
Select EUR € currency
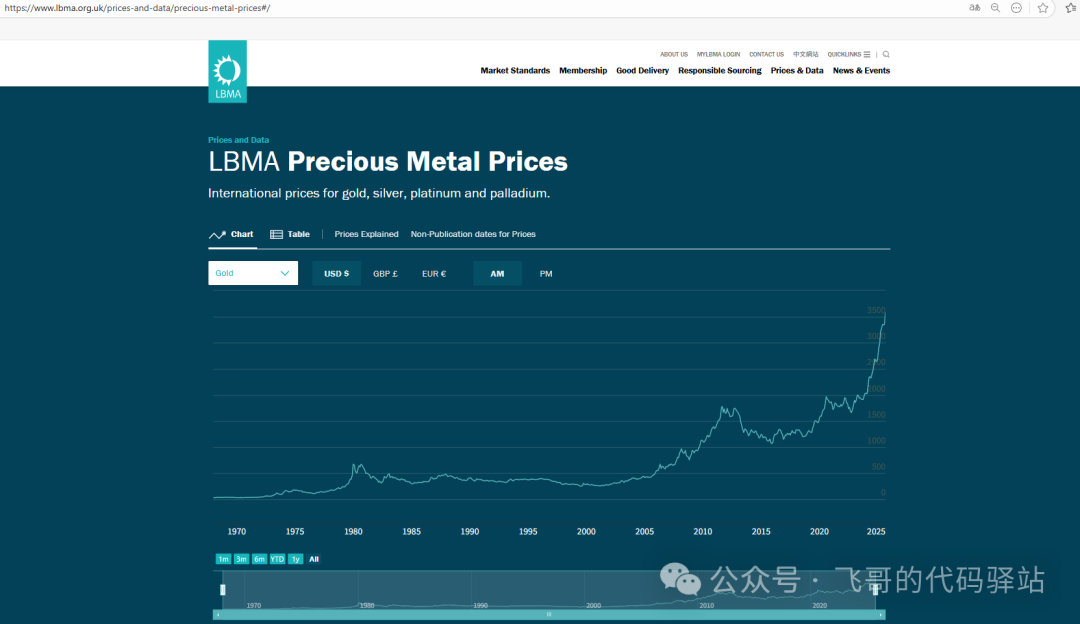pos(434,273)
